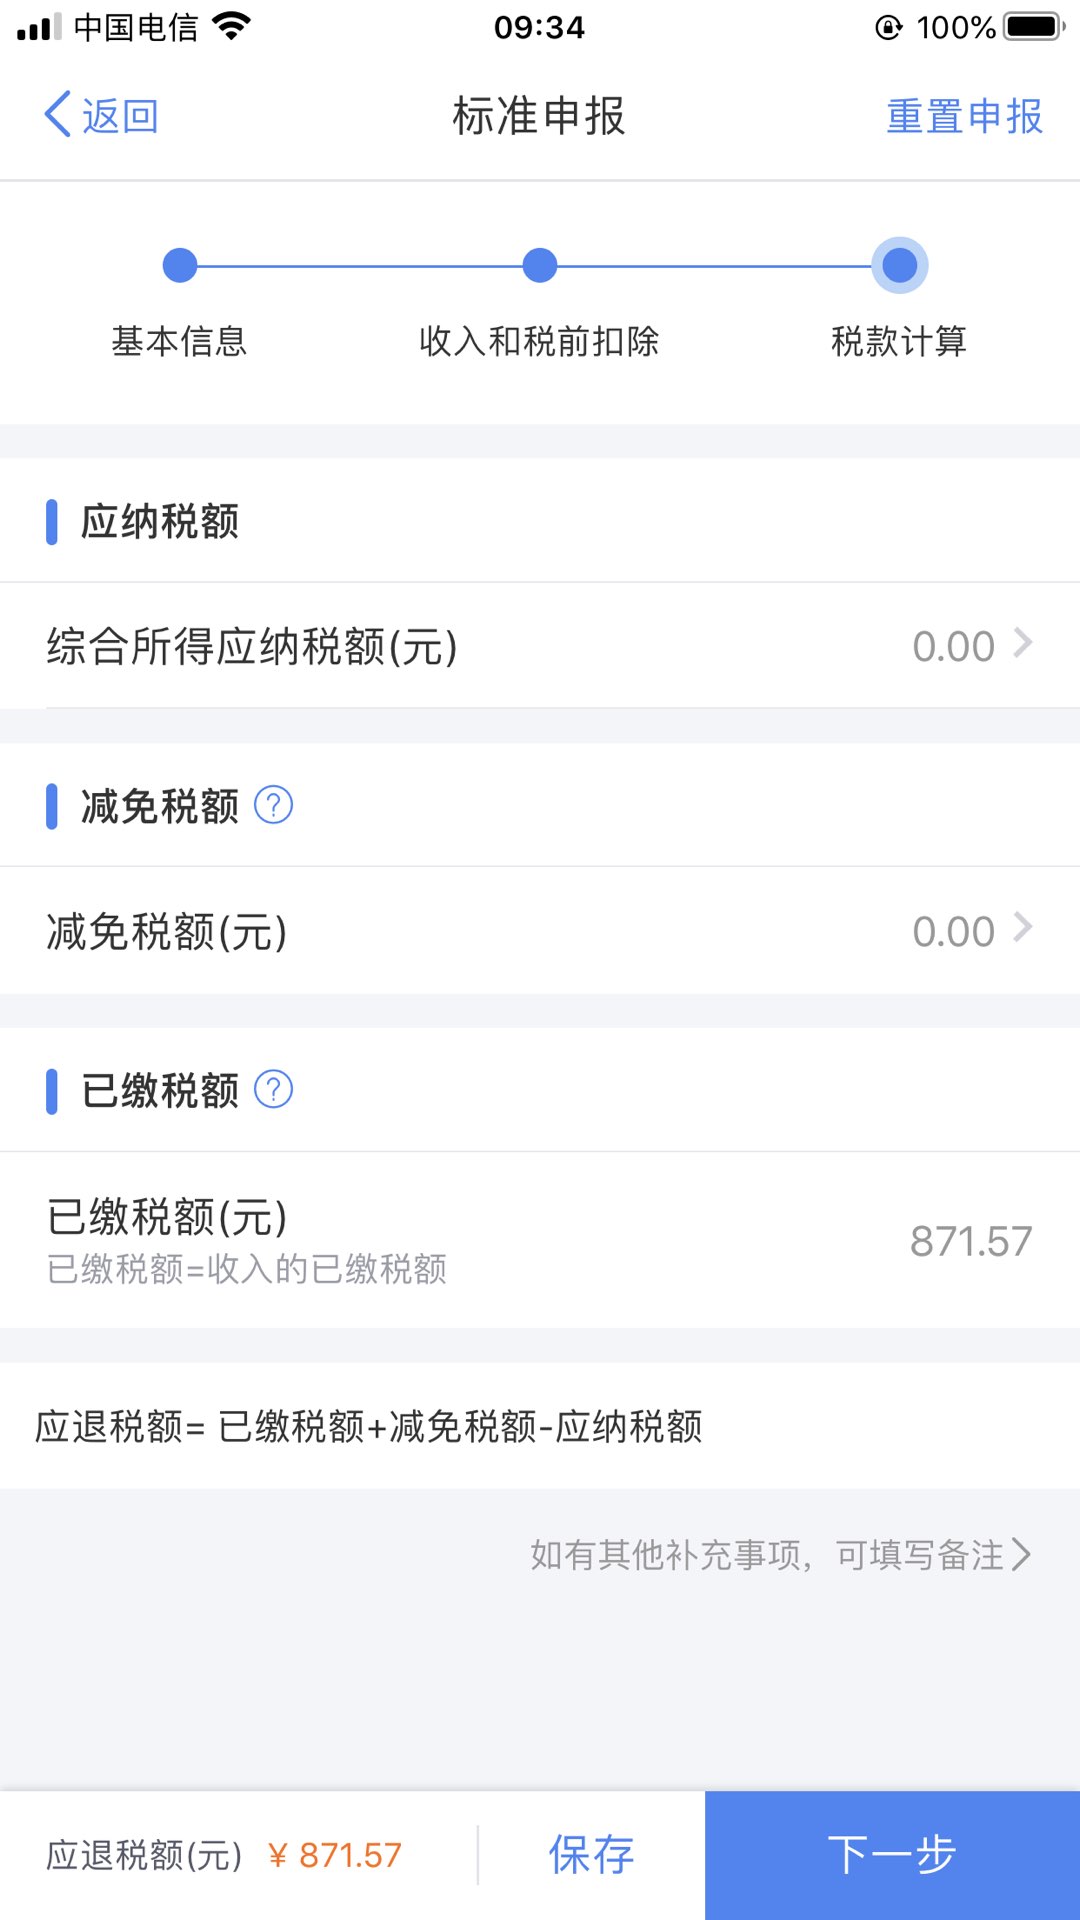Tap the Wi-Fi status icon
Image resolution: width=1080 pixels, height=1920 pixels.
point(232,27)
